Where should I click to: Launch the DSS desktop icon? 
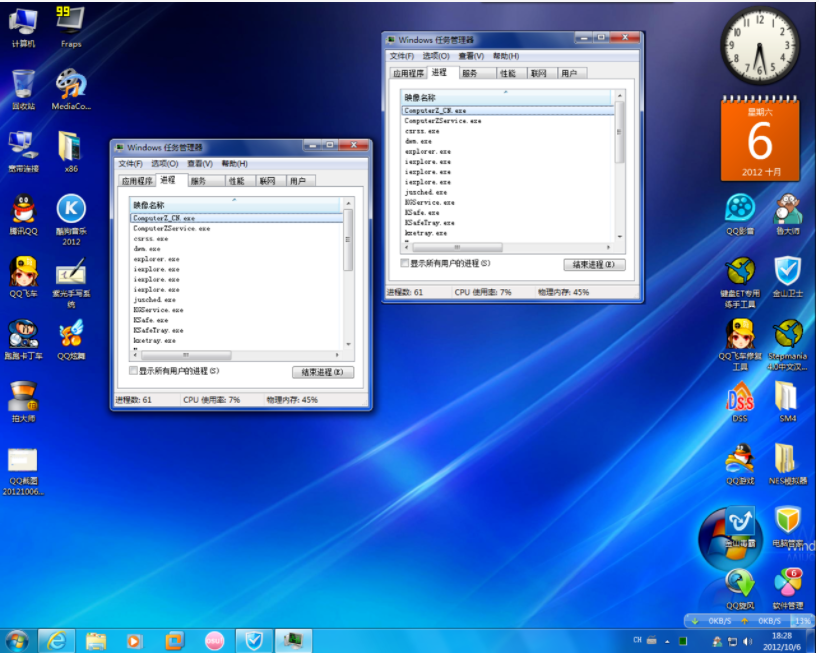(x=740, y=401)
